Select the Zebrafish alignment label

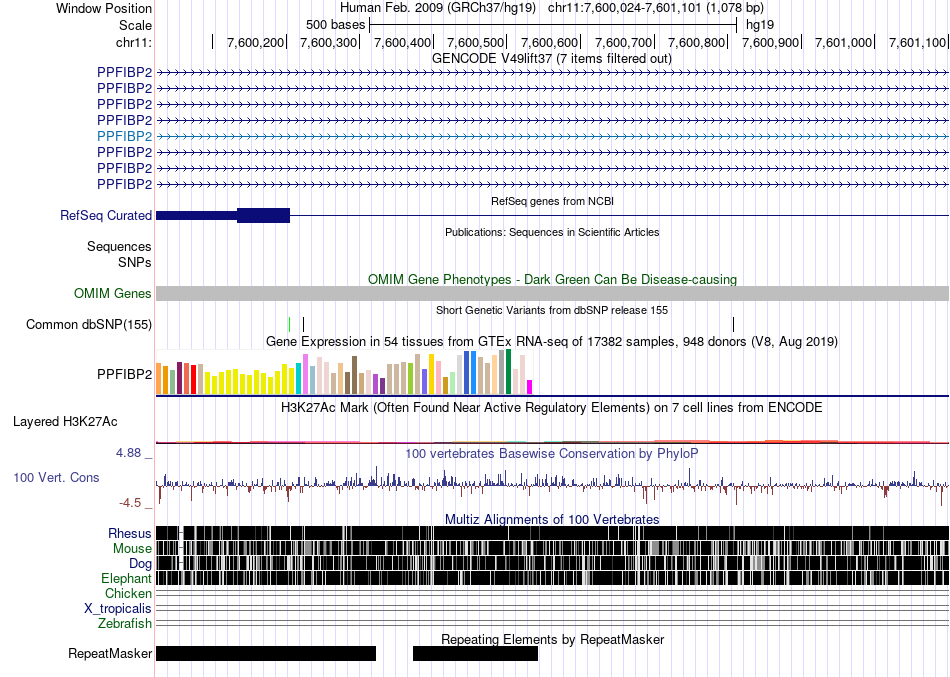tap(125, 623)
